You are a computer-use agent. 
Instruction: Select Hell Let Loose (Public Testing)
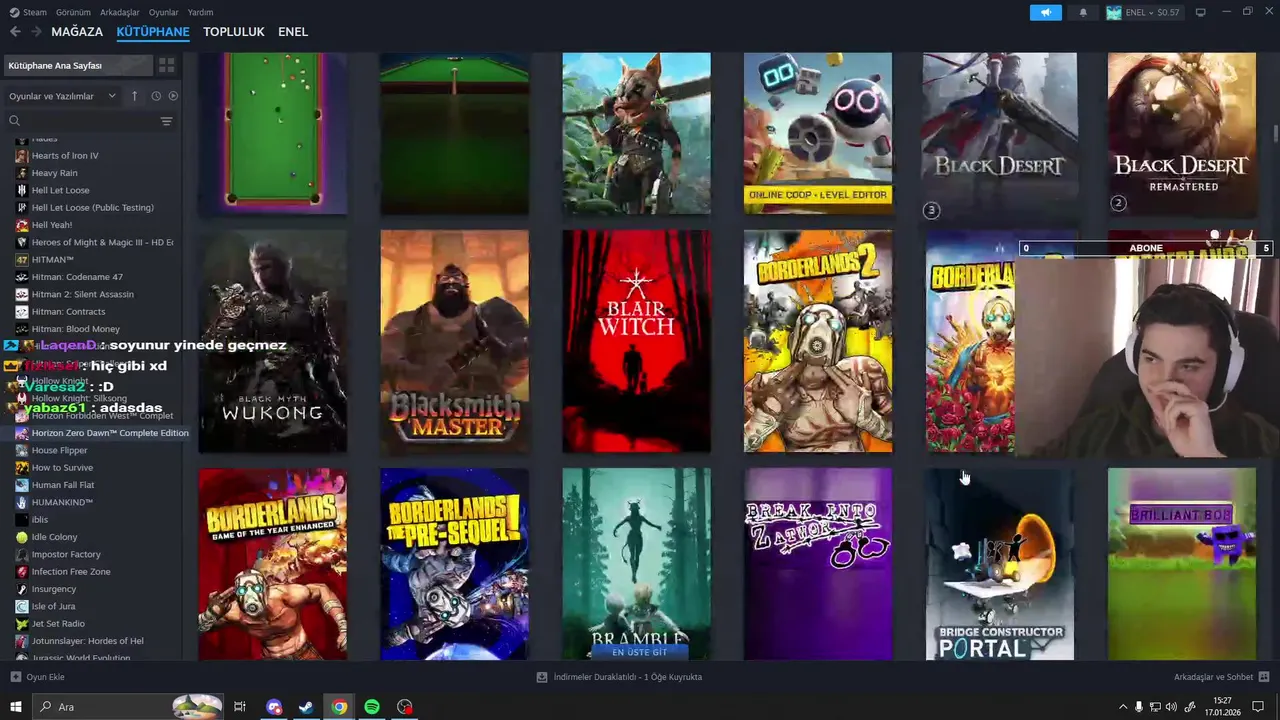click(x=91, y=207)
